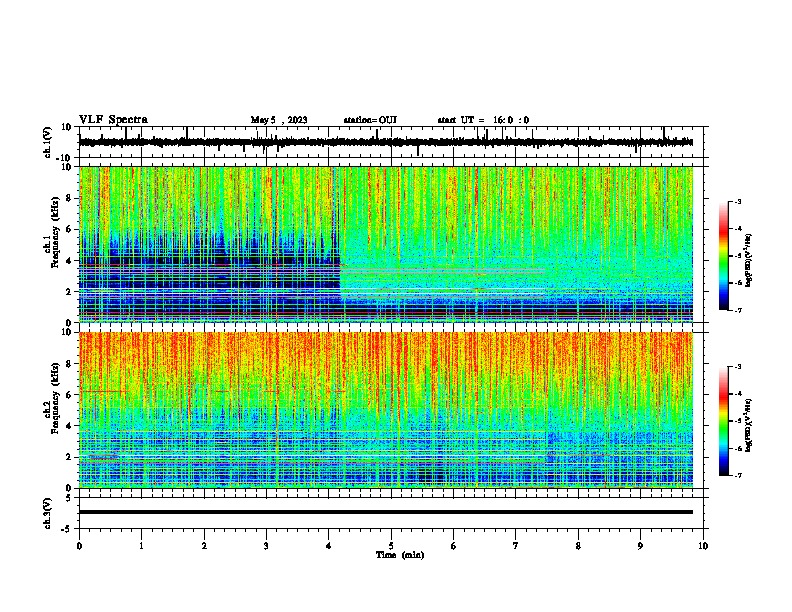Click the "-7" label on ch.1 color scale
Image resolution: width=792 pixels, height=612 pixels.
[738, 310]
